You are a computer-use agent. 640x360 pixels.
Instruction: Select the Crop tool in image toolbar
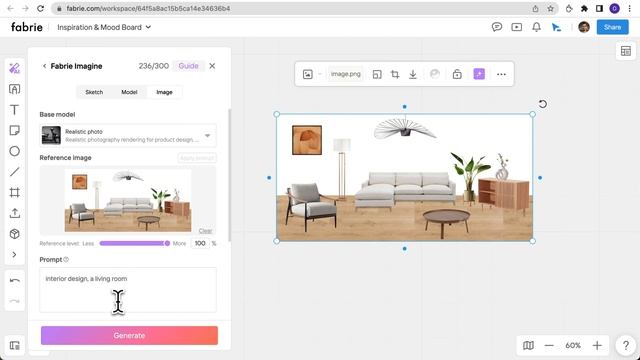[x=395, y=74]
